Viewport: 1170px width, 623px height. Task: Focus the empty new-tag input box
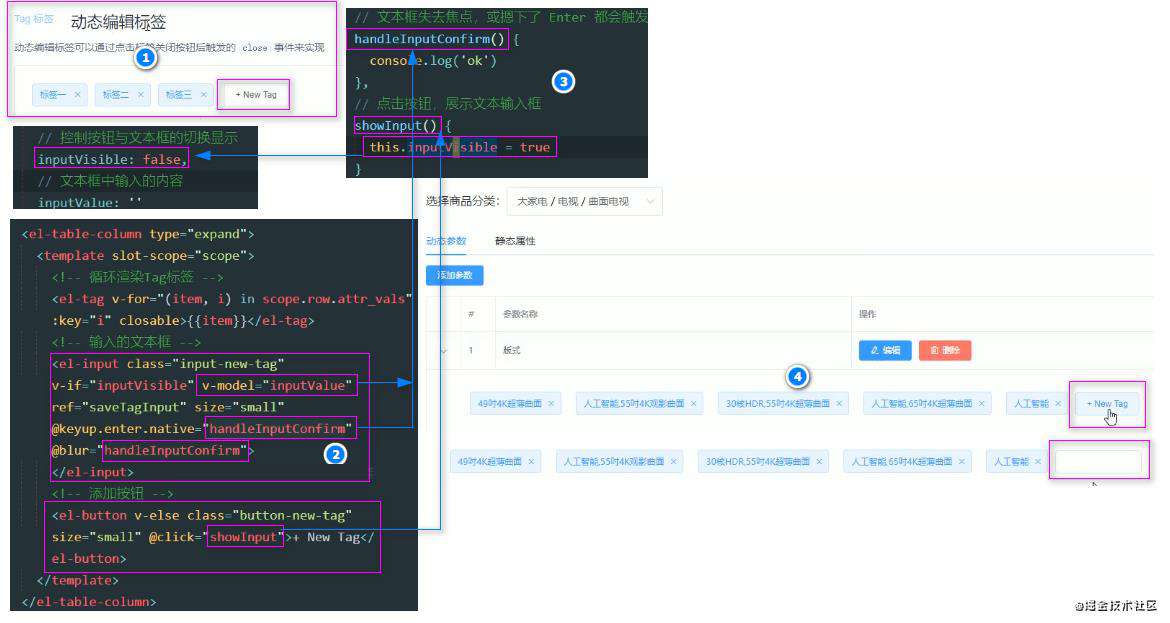click(1098, 462)
